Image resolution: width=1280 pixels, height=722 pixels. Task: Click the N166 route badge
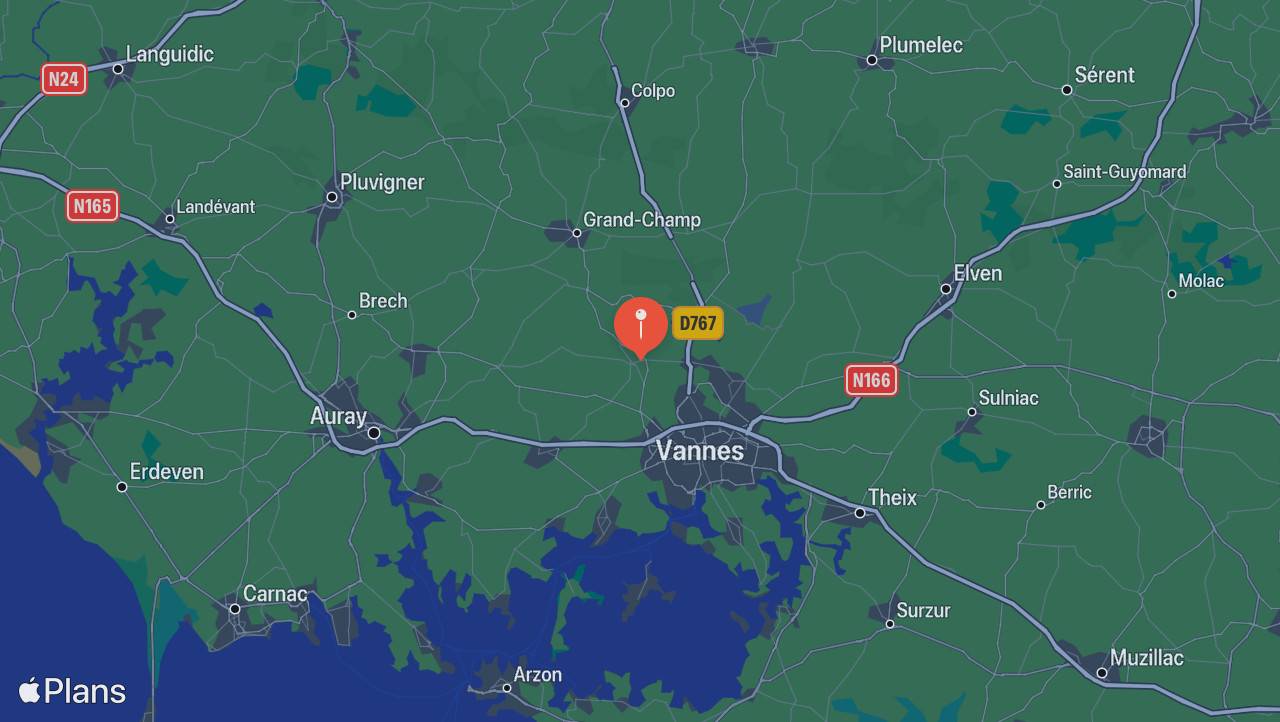click(x=871, y=380)
